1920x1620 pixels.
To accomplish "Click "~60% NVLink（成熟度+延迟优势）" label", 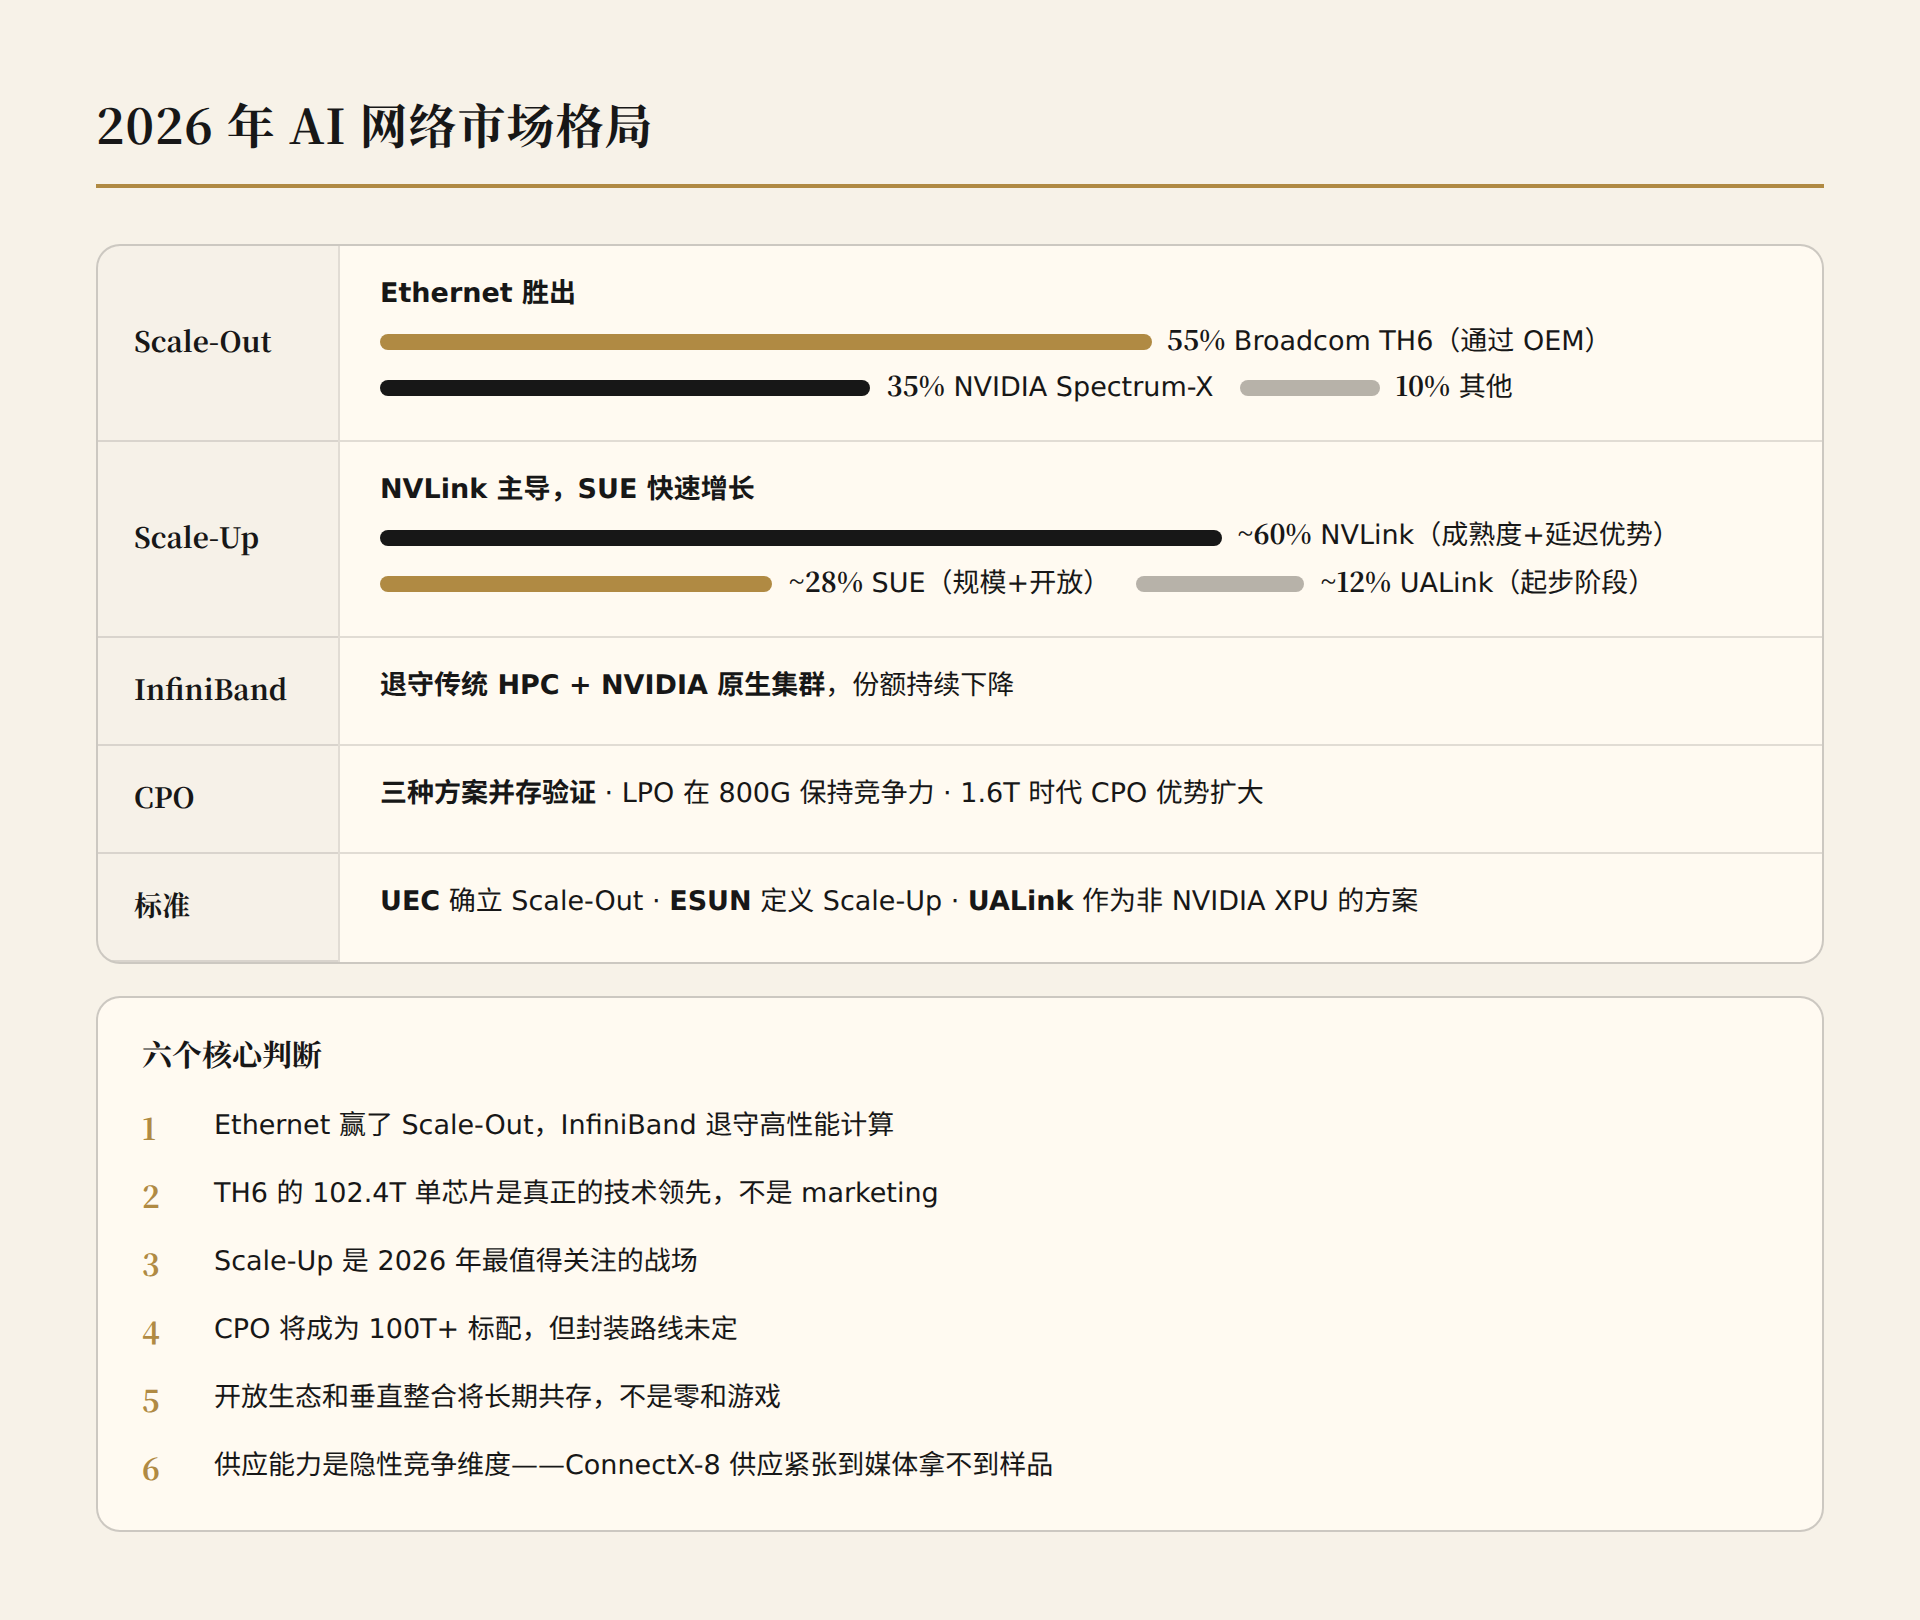I will pos(1454,535).
